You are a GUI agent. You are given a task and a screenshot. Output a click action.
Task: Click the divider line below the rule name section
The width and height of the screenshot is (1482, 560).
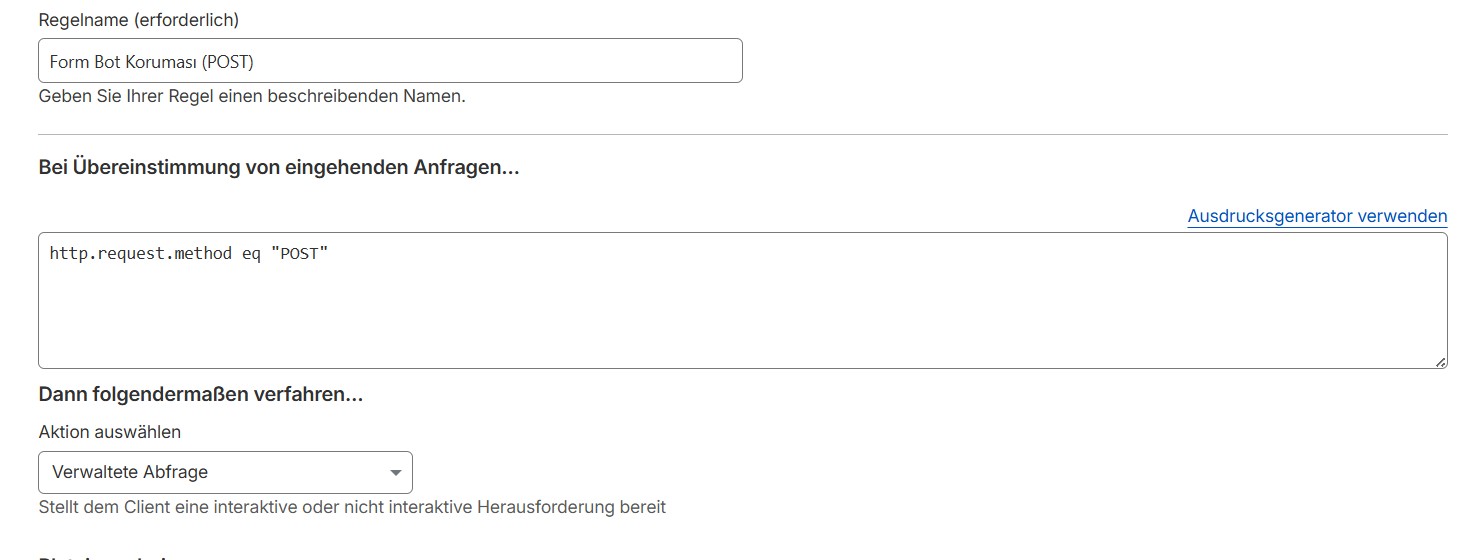[742, 134]
